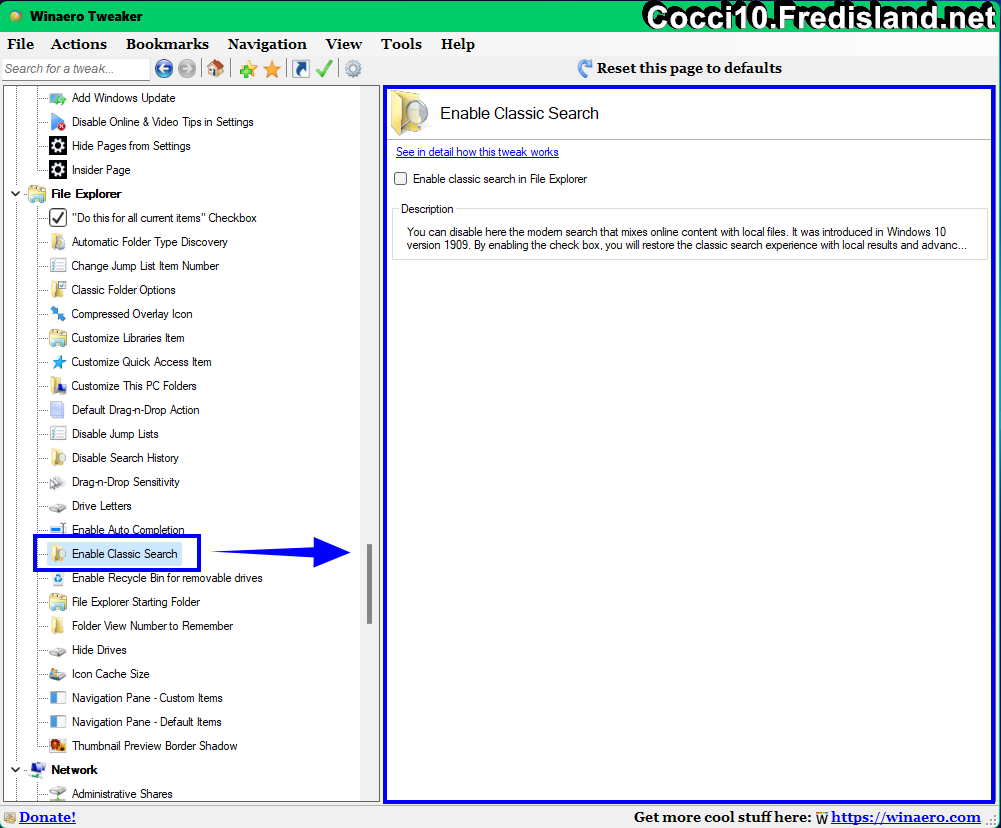Click Customize Quick Access Item star icon
The width and height of the screenshot is (1001, 828).
coord(58,362)
